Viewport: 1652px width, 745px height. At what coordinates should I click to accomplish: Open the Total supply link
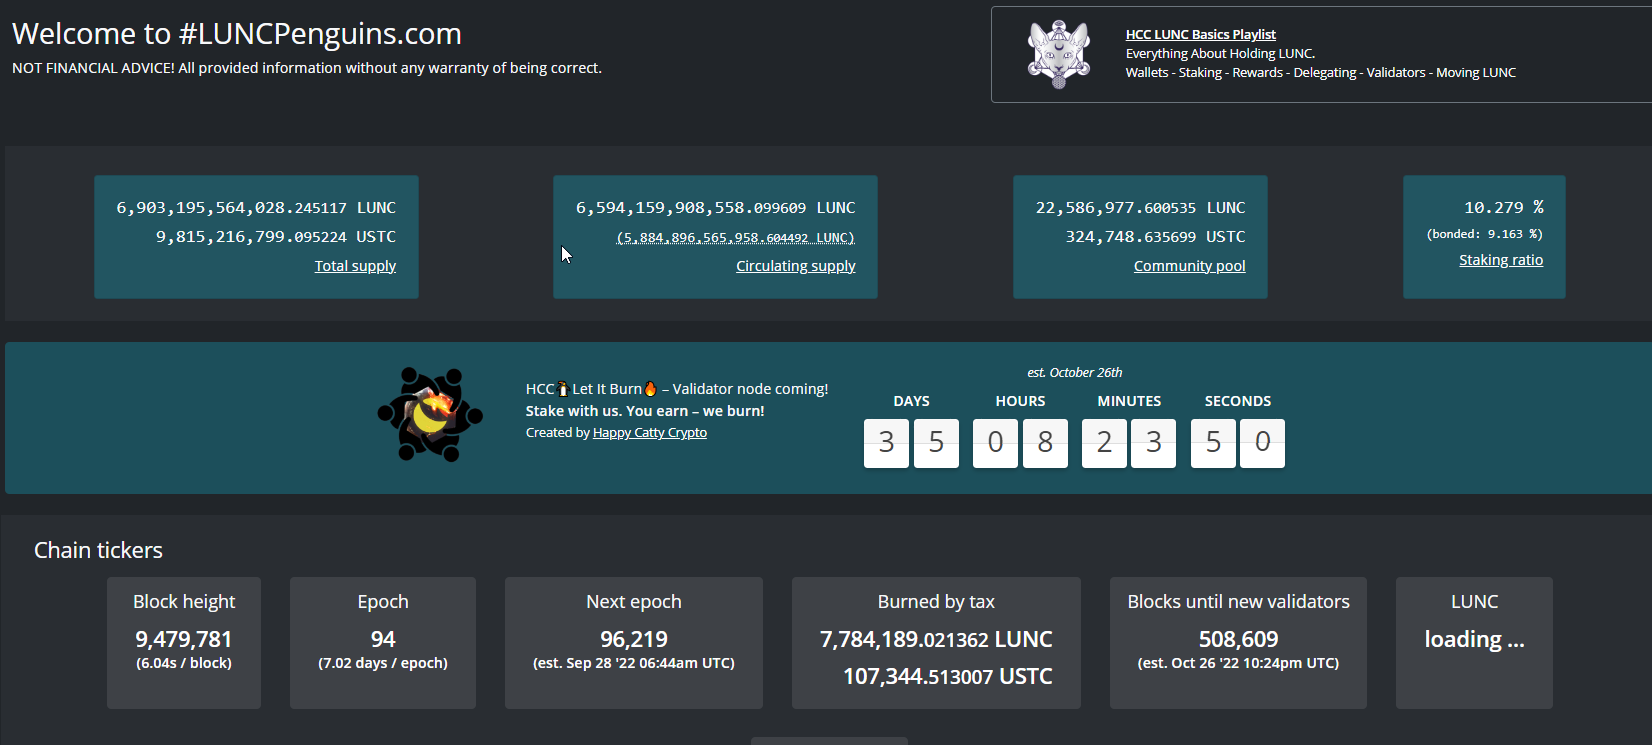(355, 266)
